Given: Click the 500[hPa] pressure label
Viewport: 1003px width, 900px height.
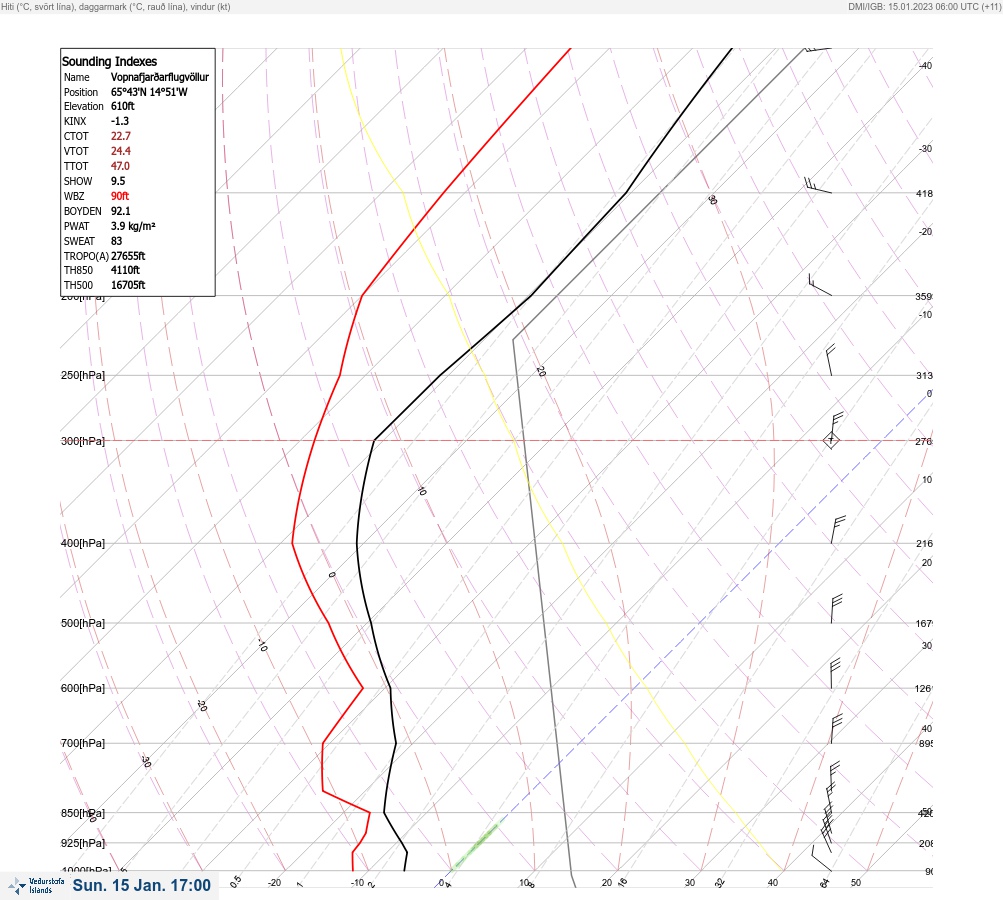Looking at the screenshot, I should (x=83, y=623).
